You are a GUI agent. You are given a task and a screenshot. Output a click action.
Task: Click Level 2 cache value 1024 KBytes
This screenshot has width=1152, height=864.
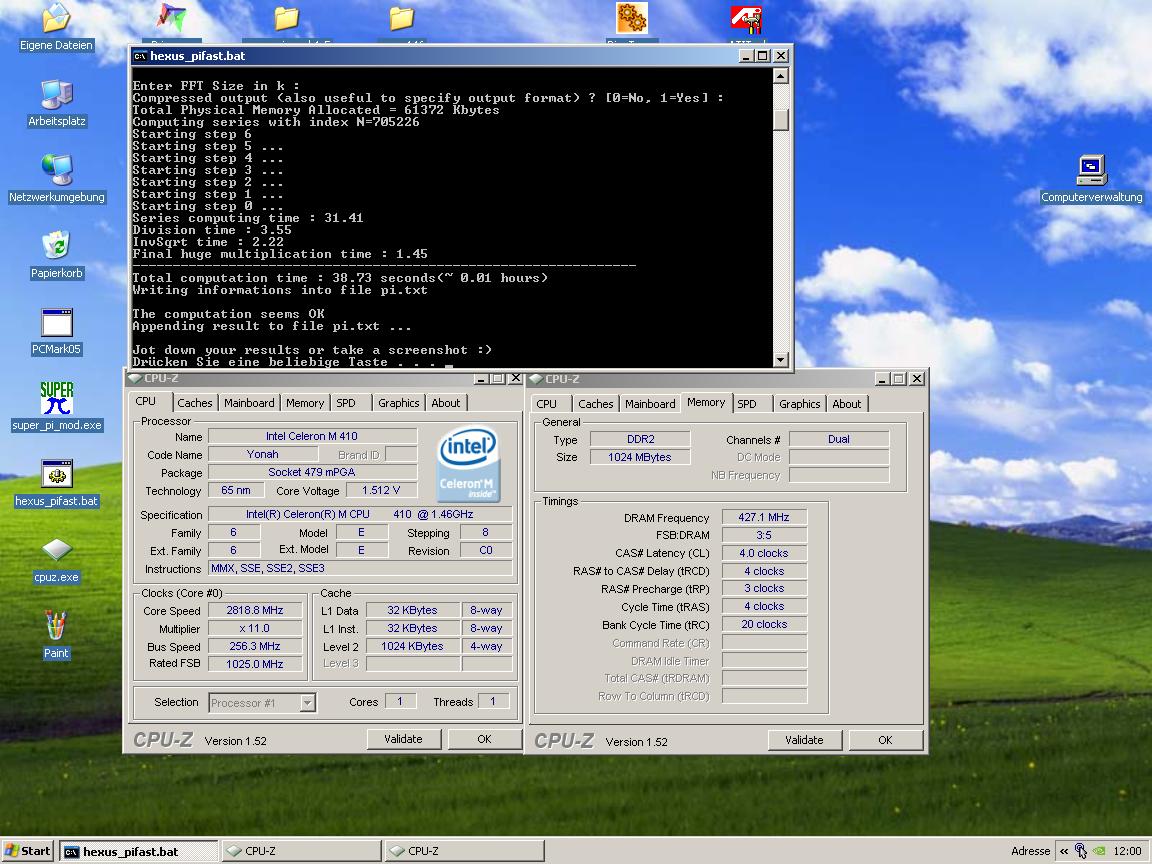(x=413, y=646)
